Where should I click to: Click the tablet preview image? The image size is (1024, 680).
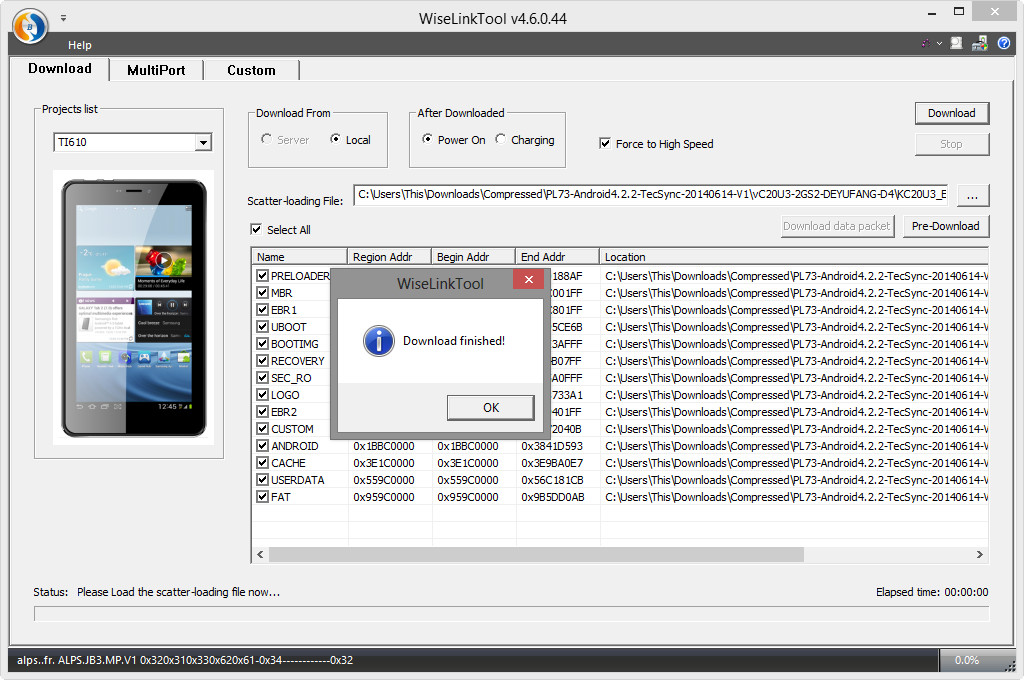134,308
